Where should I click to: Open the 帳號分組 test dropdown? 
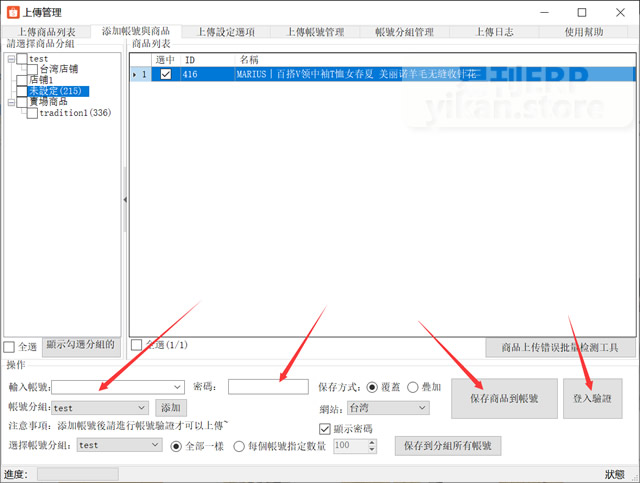point(141,408)
